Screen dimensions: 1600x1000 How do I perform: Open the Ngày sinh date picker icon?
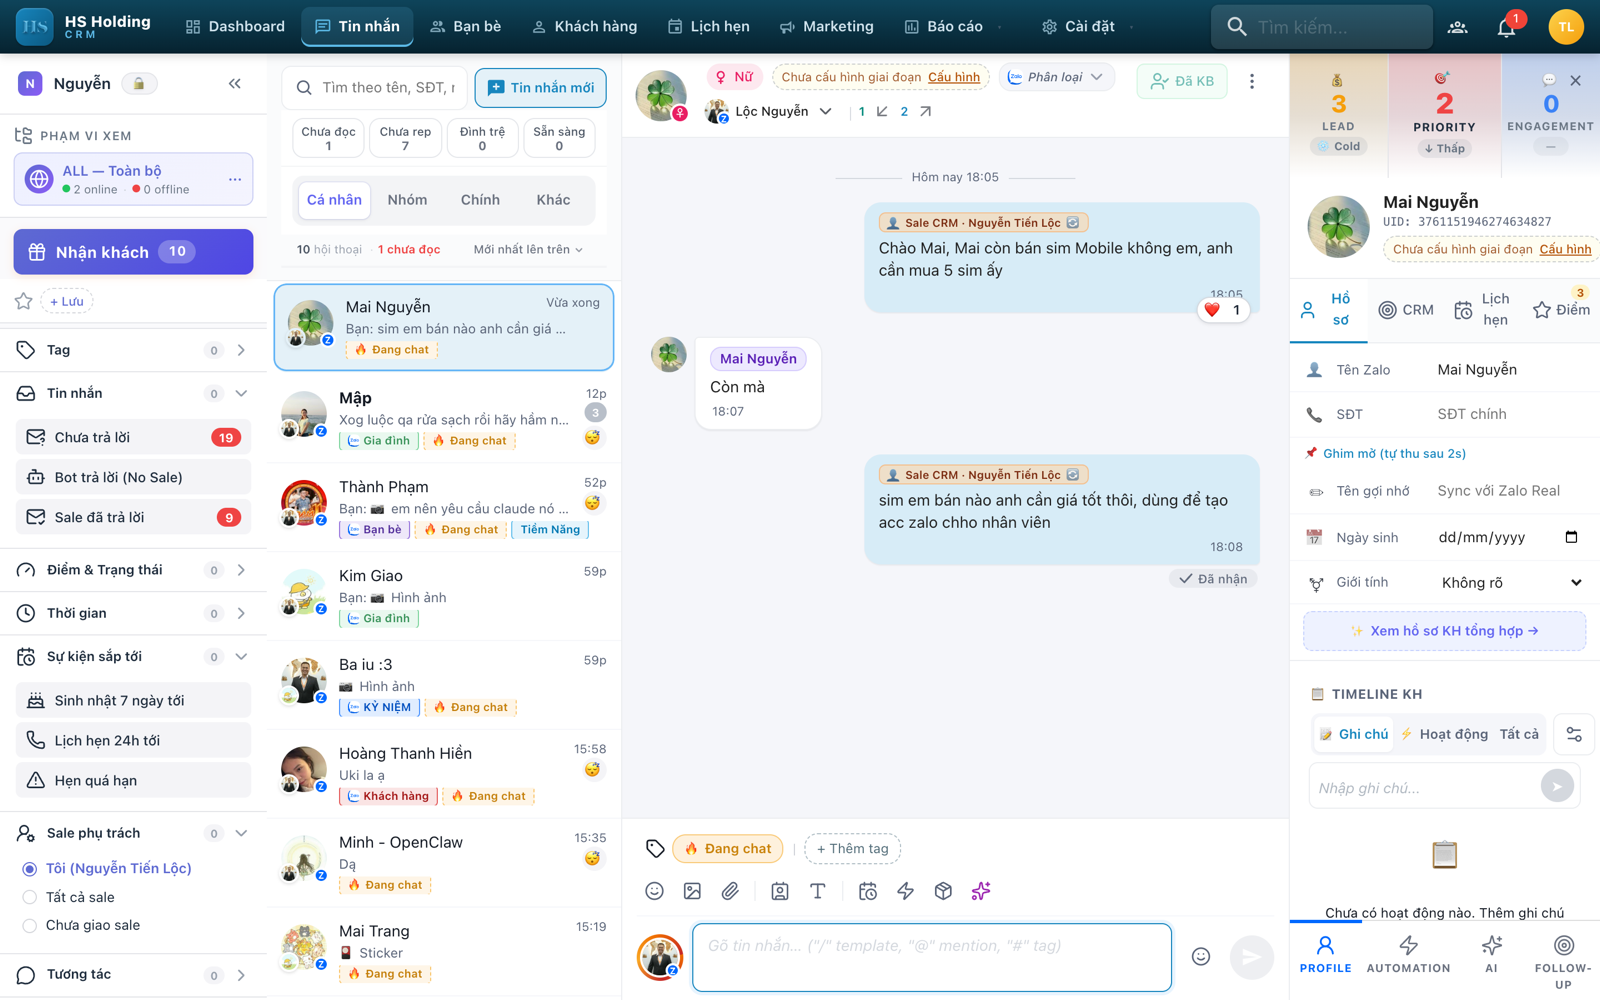pyautogui.click(x=1571, y=537)
